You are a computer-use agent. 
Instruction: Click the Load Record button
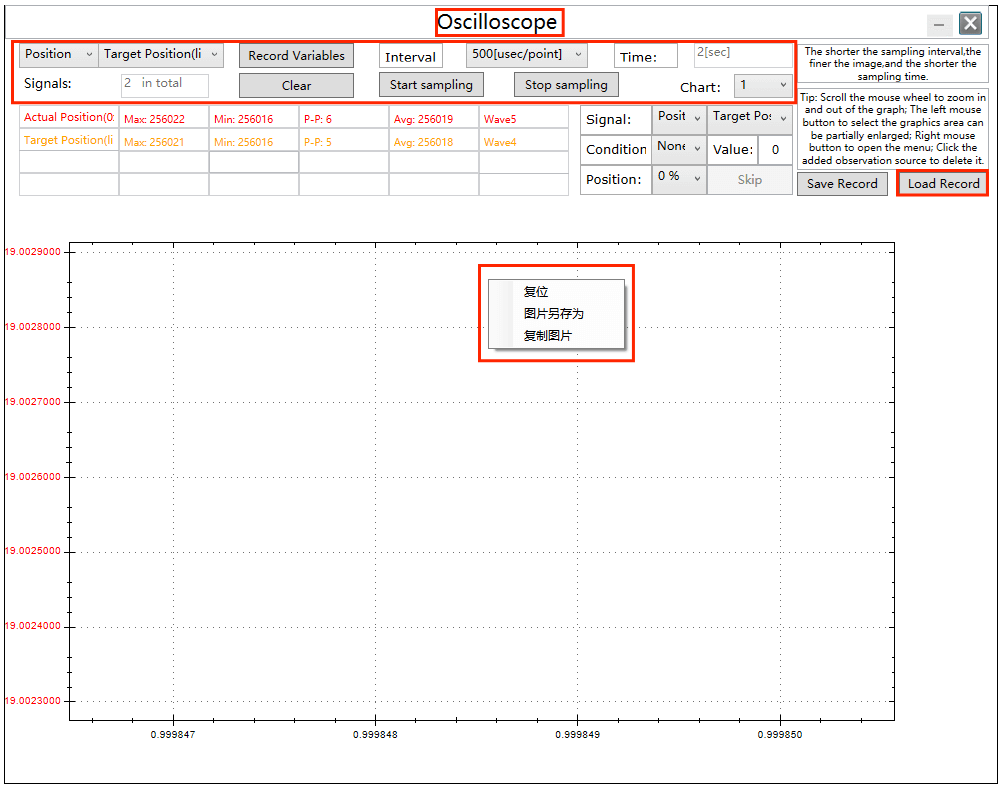(x=943, y=184)
